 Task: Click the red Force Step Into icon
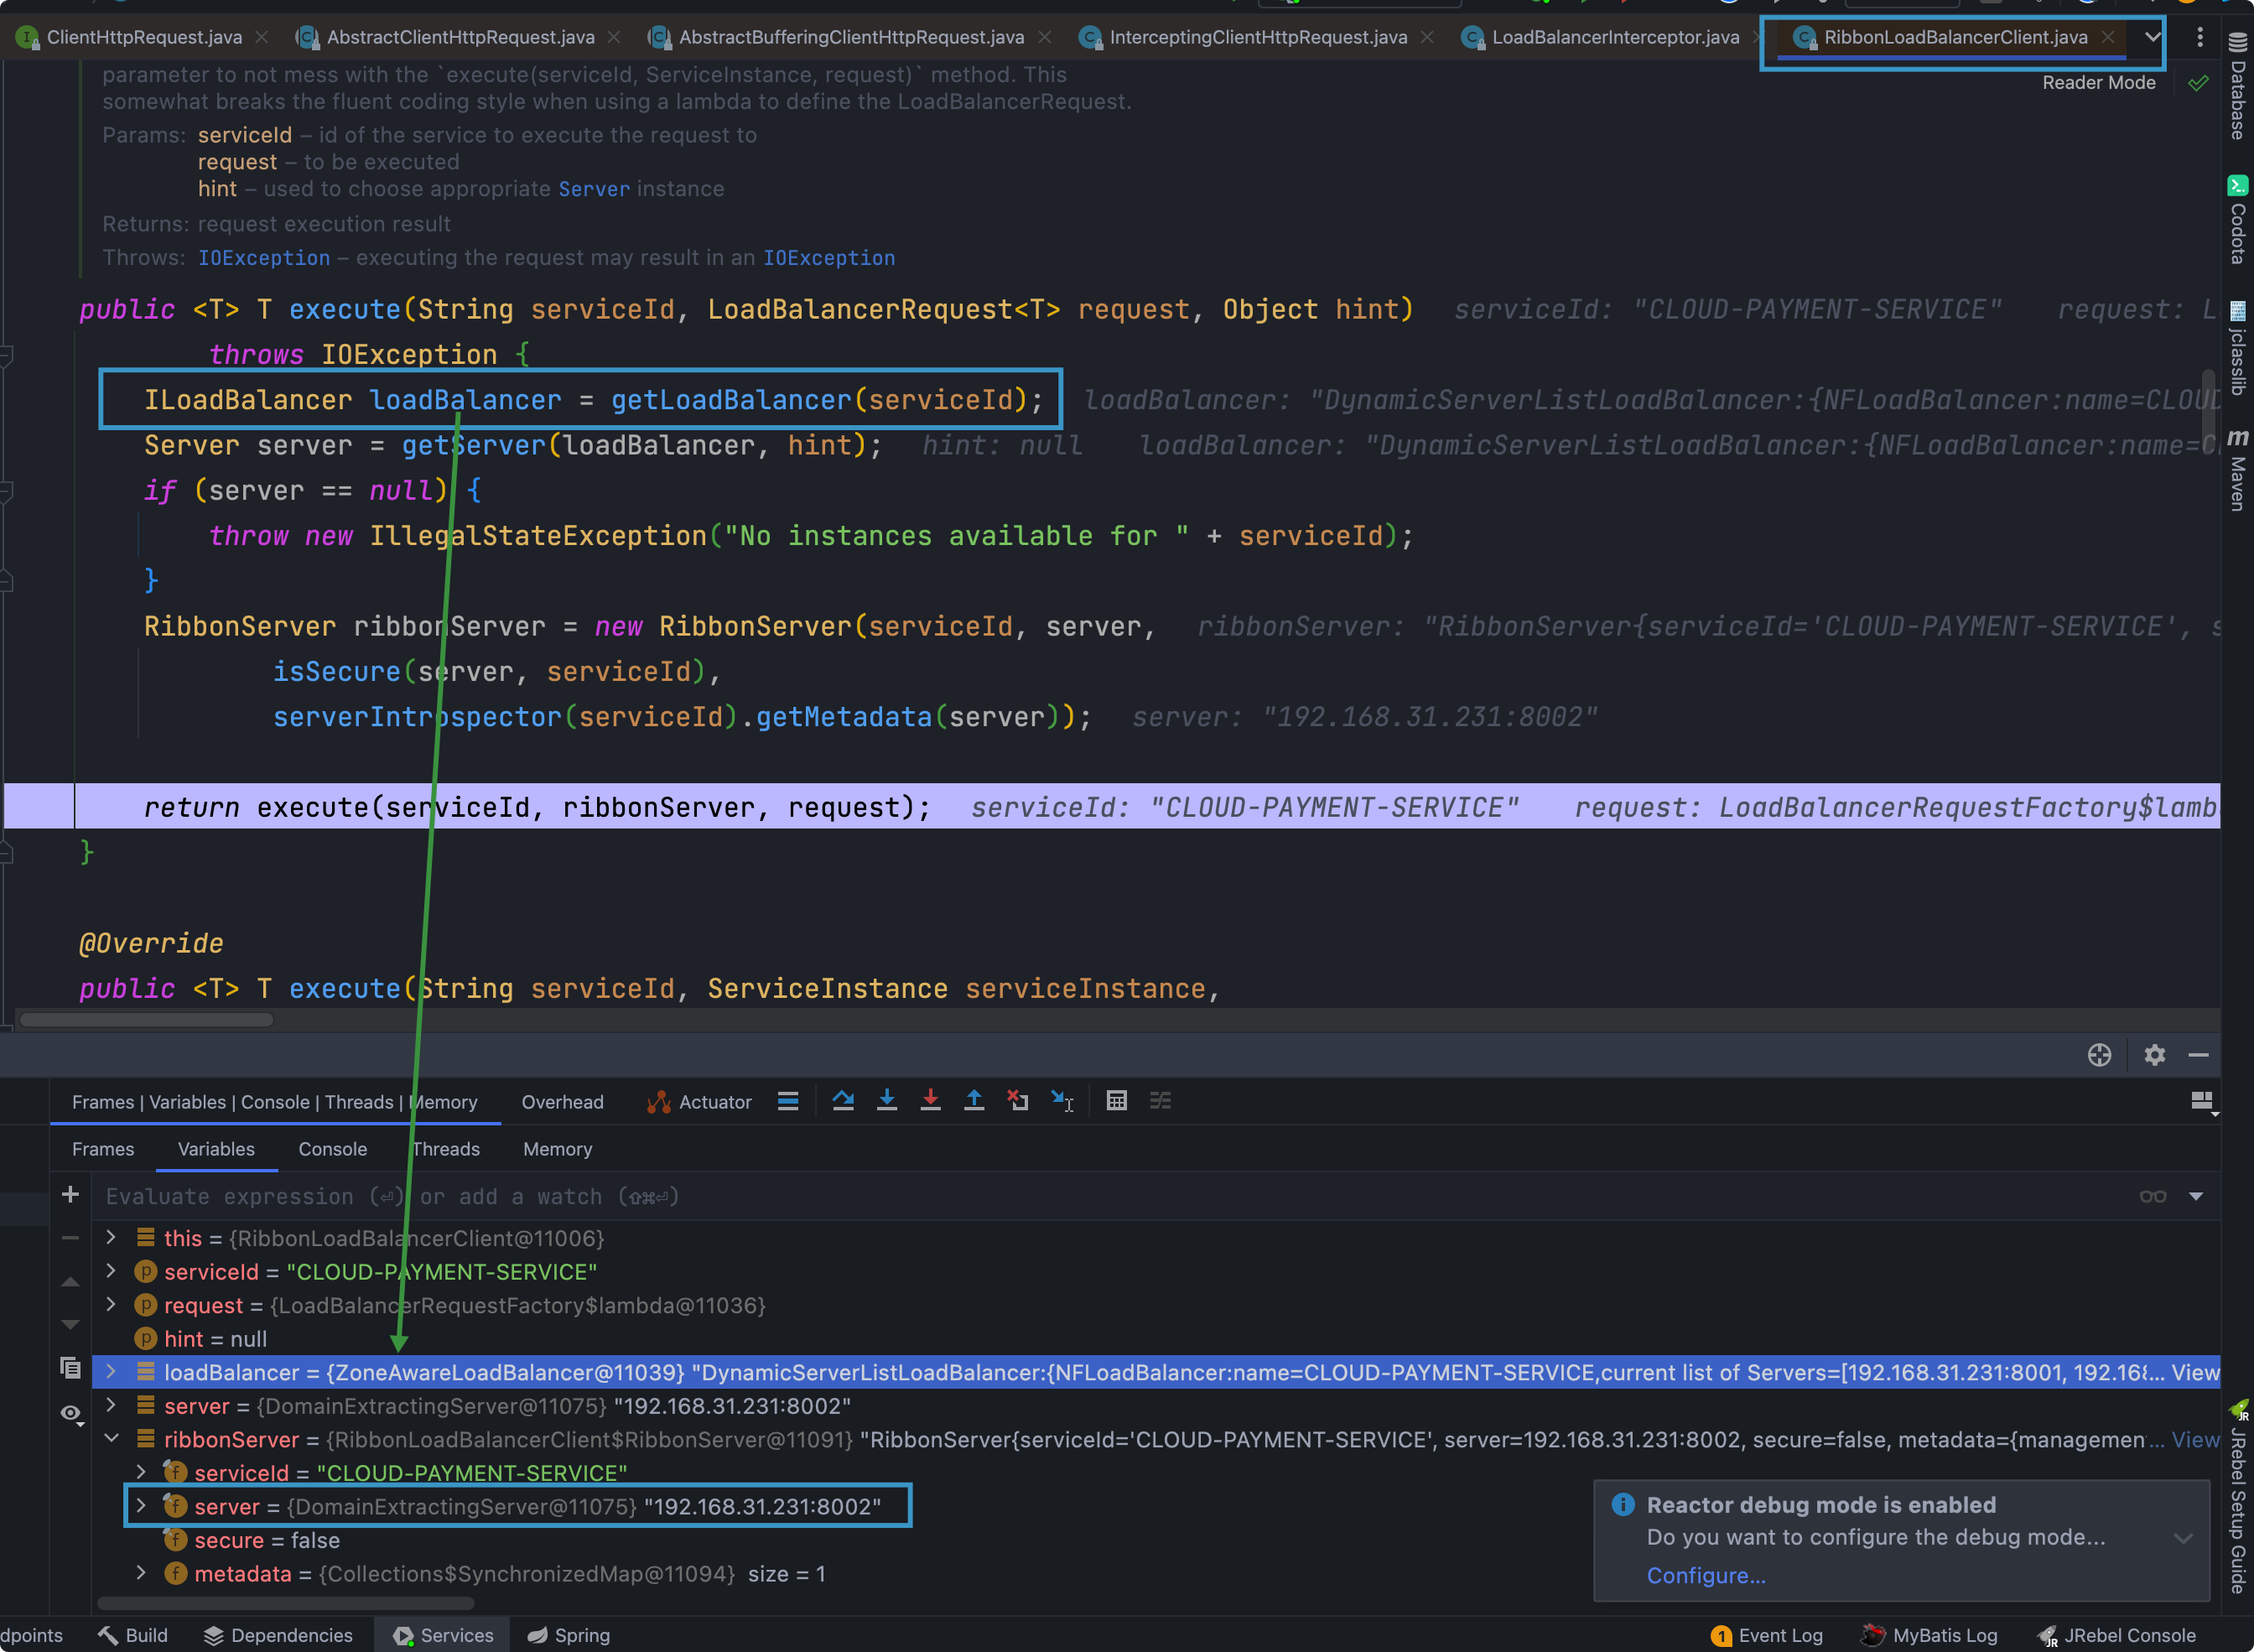(930, 1101)
